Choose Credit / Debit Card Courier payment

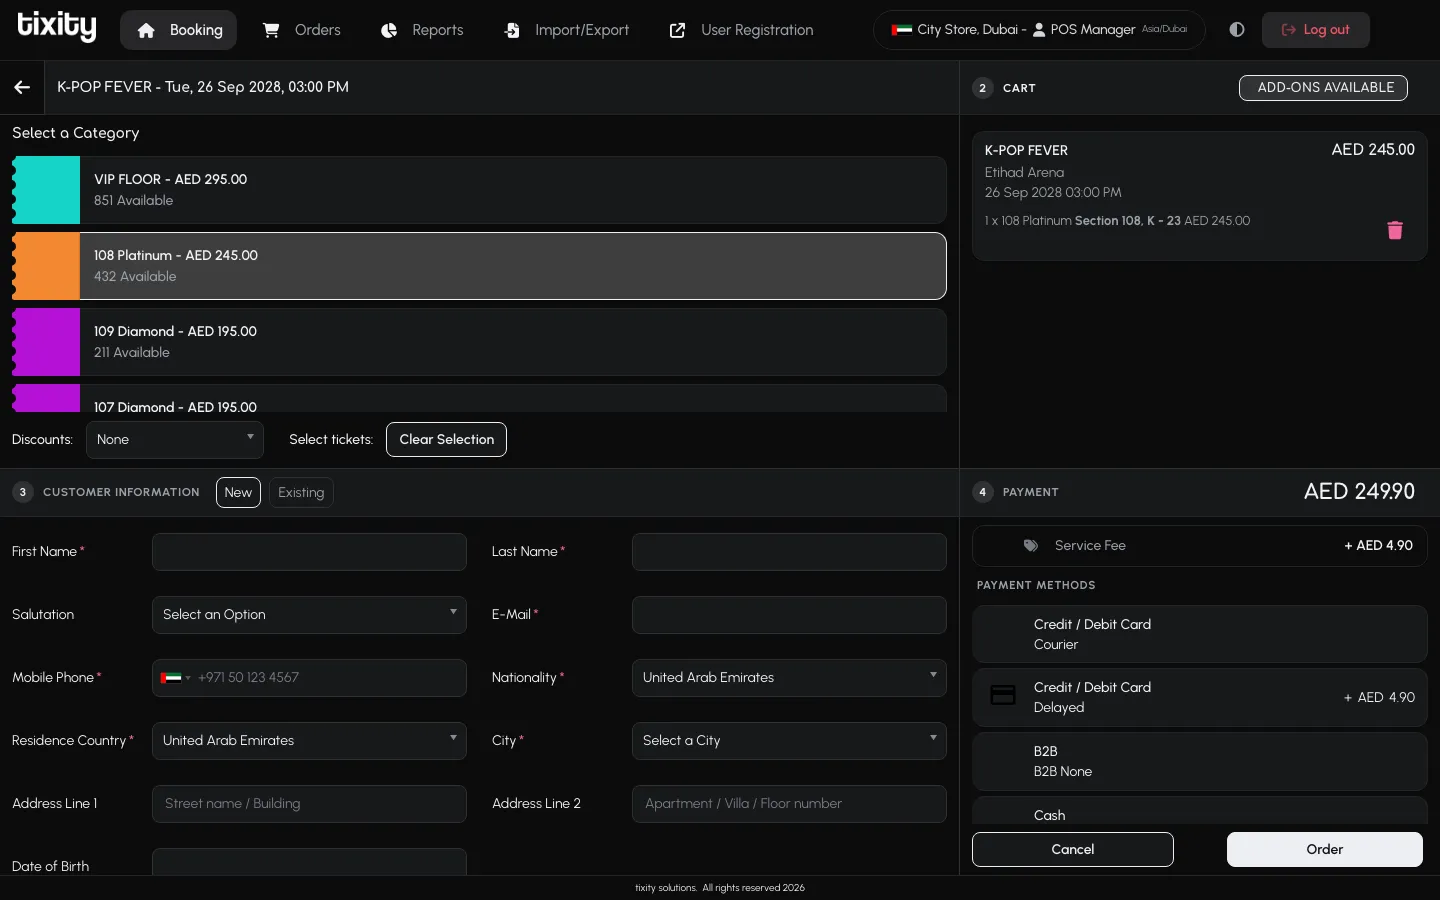pos(1200,634)
